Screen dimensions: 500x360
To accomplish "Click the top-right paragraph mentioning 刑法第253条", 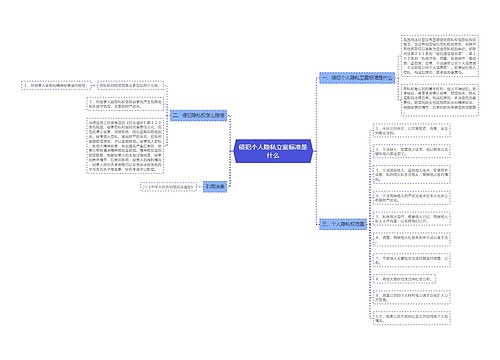I will pyautogui.click(x=440, y=56).
